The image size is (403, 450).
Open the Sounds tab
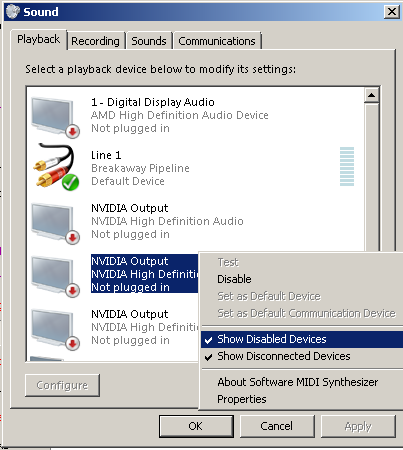coord(149,41)
